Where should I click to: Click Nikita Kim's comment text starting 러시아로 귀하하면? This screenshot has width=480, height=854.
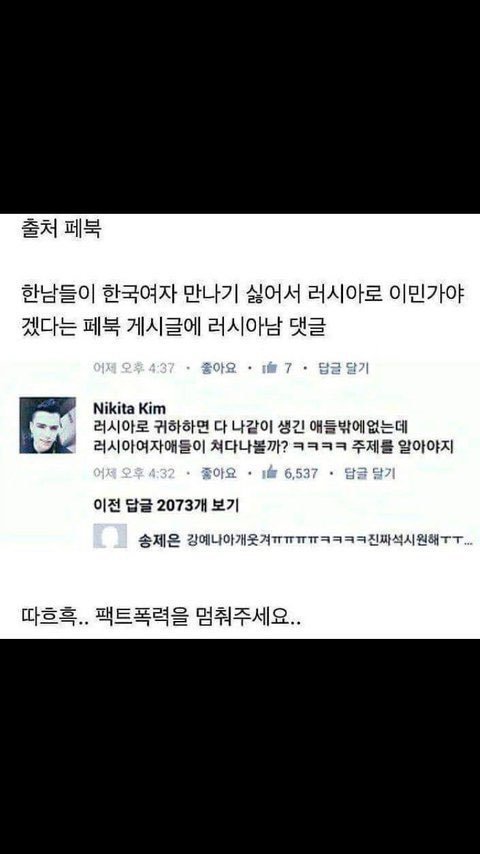point(274,437)
